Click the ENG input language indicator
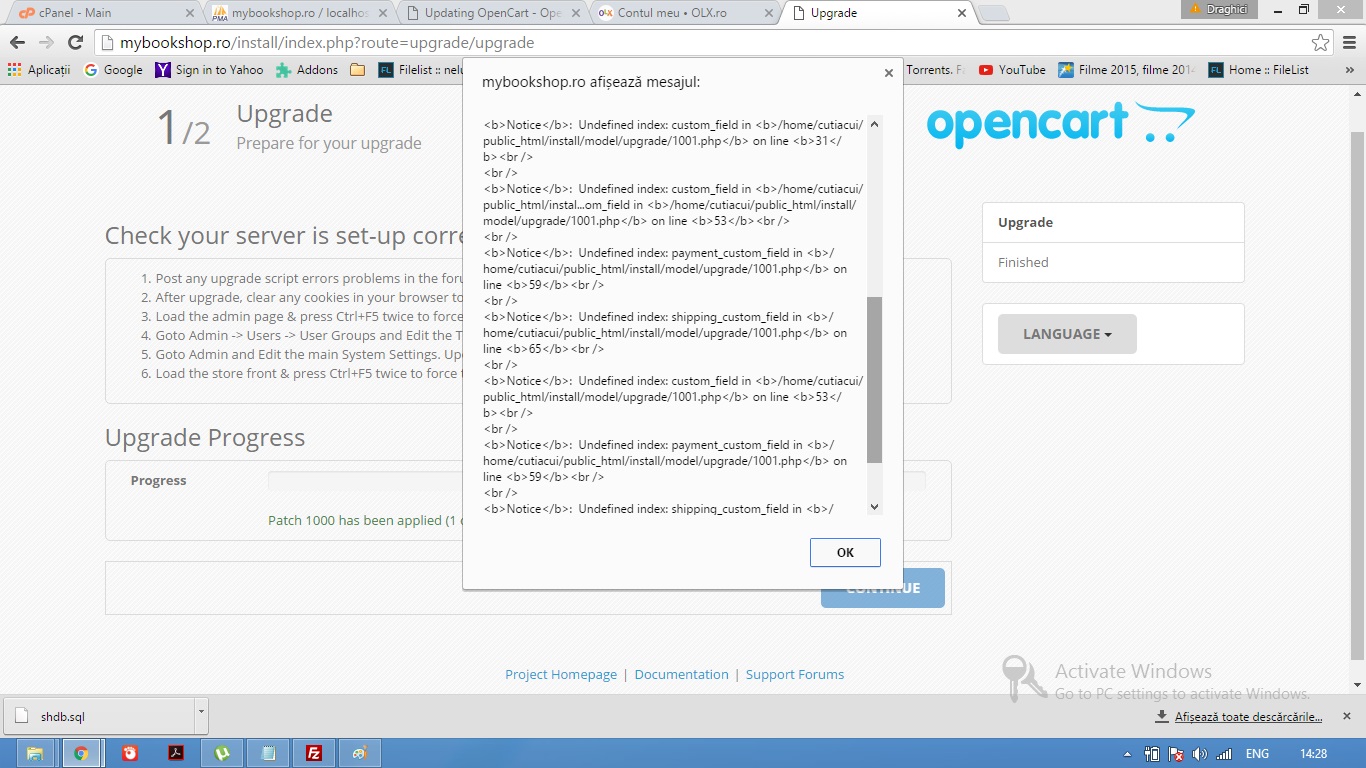The height and width of the screenshot is (768, 1366). coord(1257,754)
